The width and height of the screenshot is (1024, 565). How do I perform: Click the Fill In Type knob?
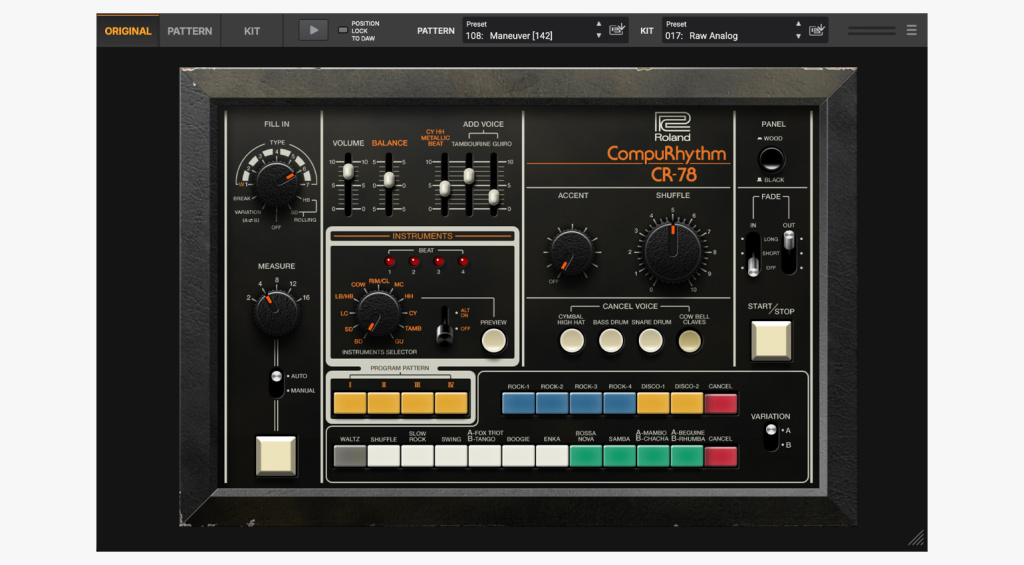(276, 184)
